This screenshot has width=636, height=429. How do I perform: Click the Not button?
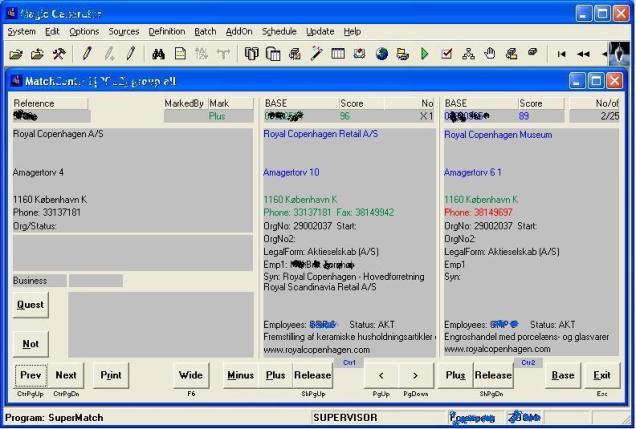31,344
